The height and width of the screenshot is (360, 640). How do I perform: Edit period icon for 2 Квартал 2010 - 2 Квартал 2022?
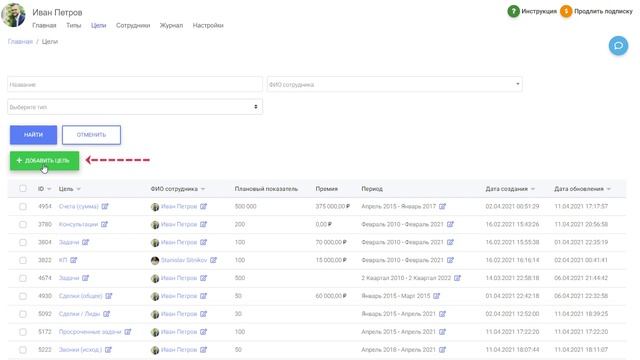[x=458, y=278]
